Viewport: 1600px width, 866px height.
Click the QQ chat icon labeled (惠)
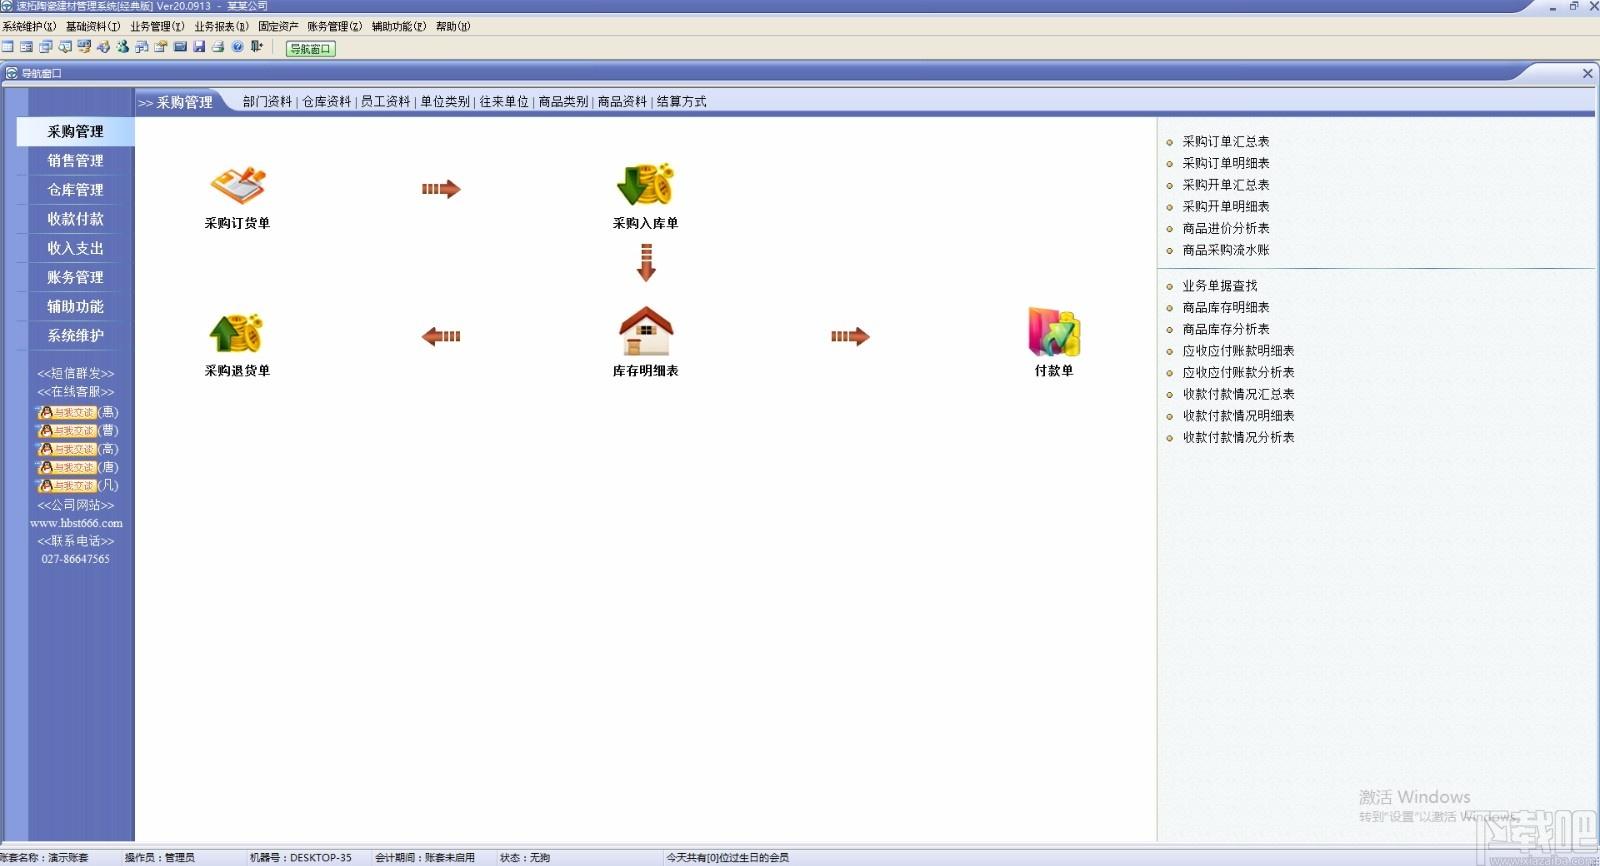point(66,412)
